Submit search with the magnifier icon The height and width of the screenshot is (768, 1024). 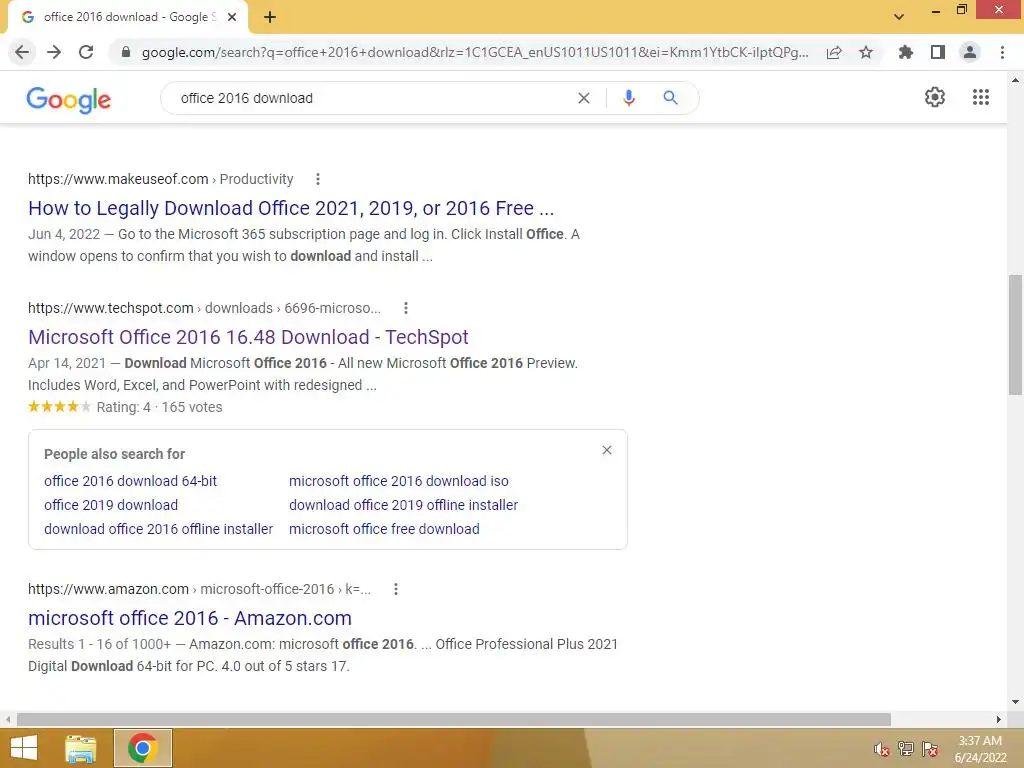(670, 98)
